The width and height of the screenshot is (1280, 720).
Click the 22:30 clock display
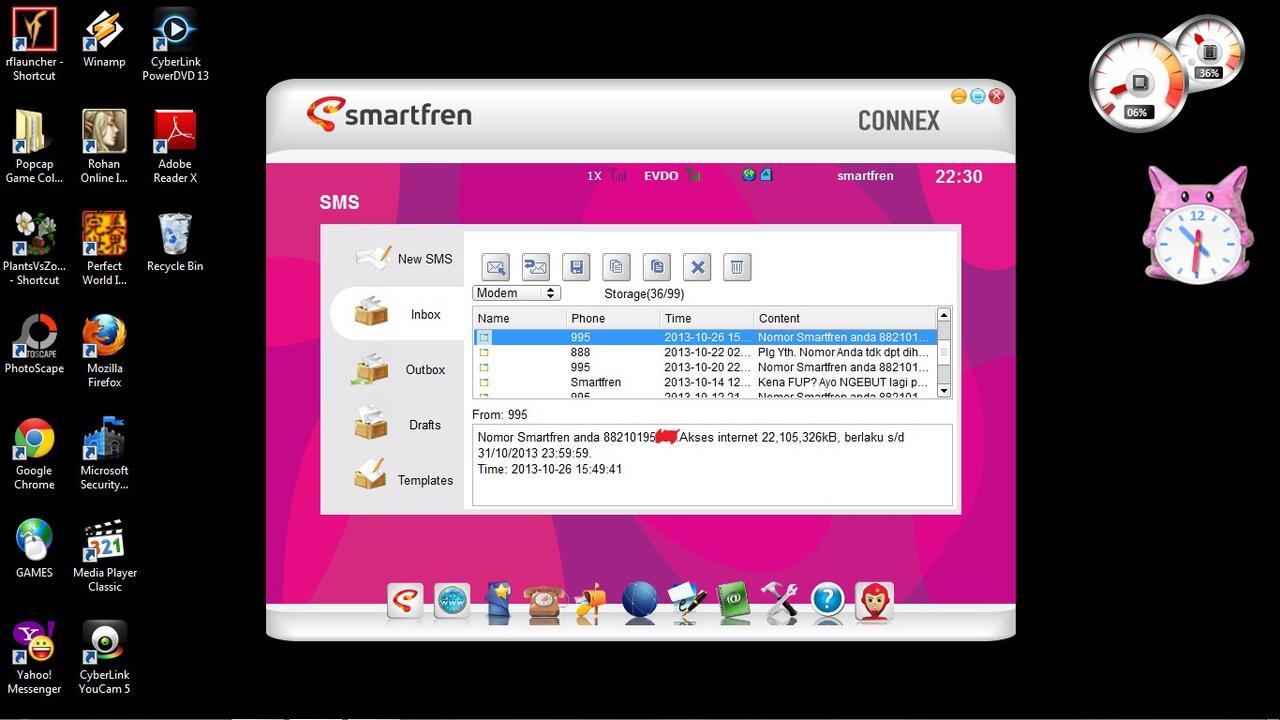[x=958, y=176]
